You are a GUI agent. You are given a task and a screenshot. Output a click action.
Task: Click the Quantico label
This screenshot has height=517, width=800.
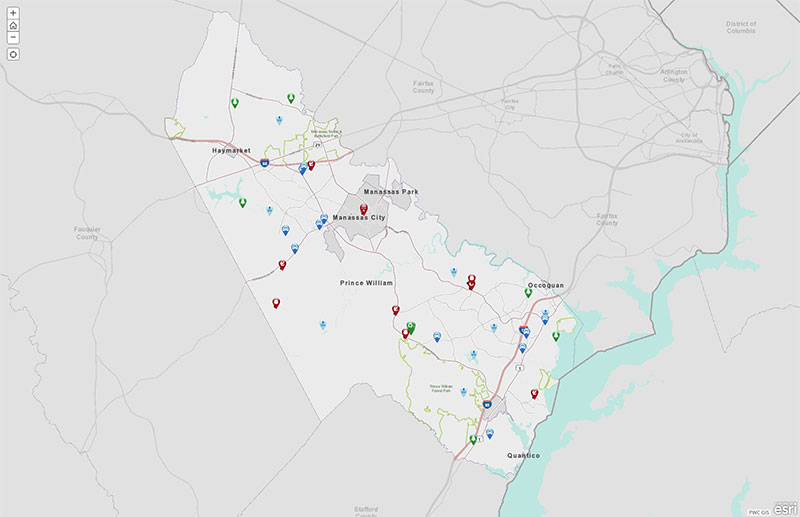click(523, 455)
